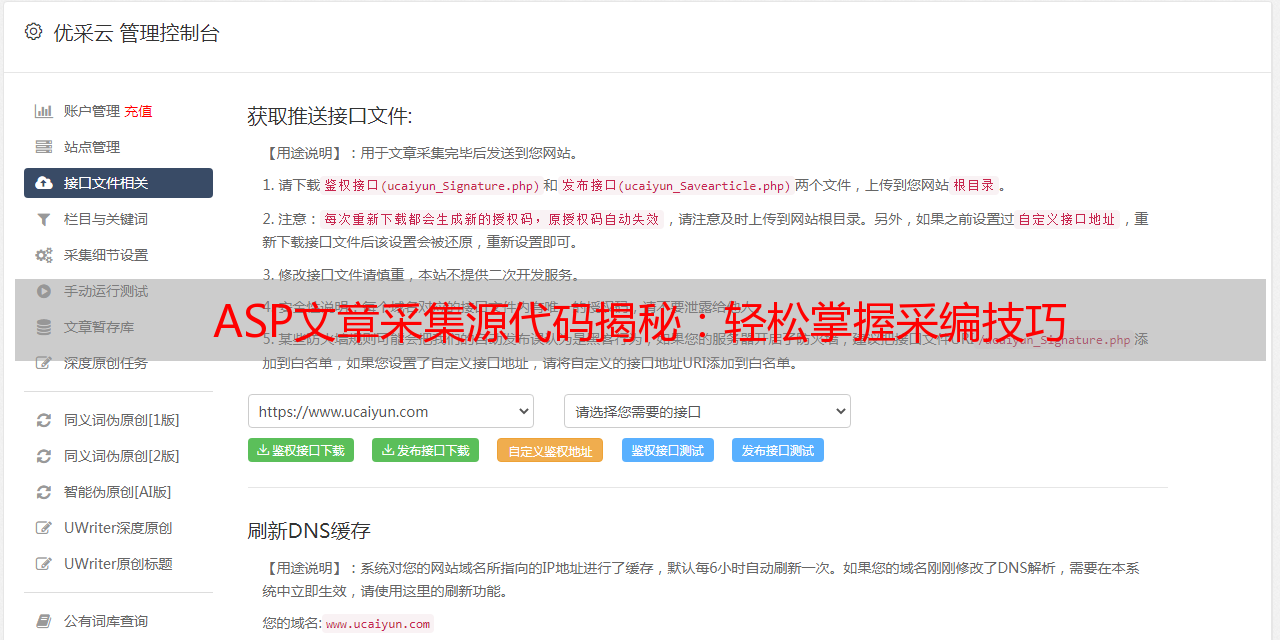Open the https://www.ucaiyun.com site dropdown
Screen dimensions: 1280x640
click(391, 411)
